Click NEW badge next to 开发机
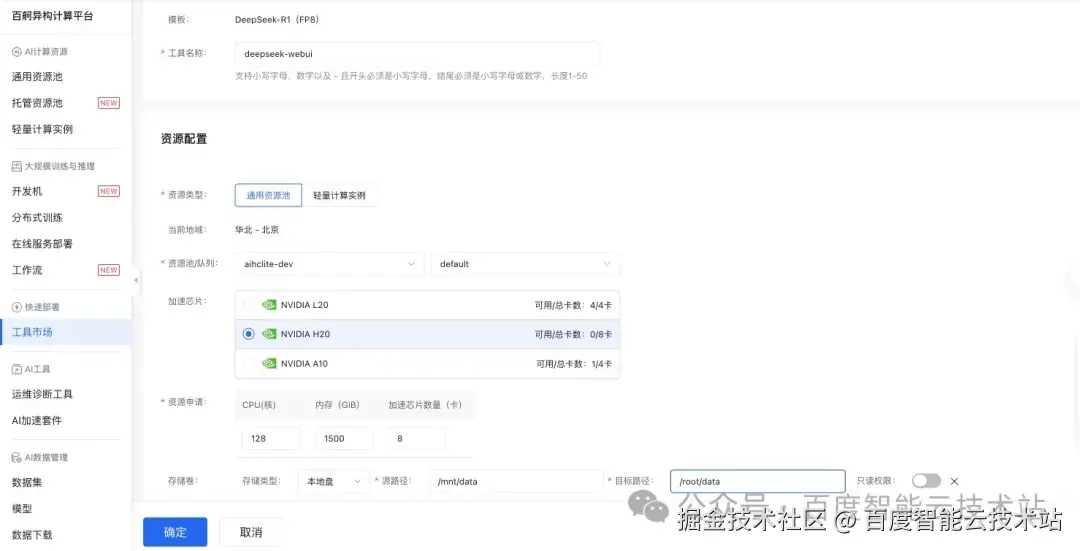Viewport: 1080px width, 551px height. [x=109, y=191]
